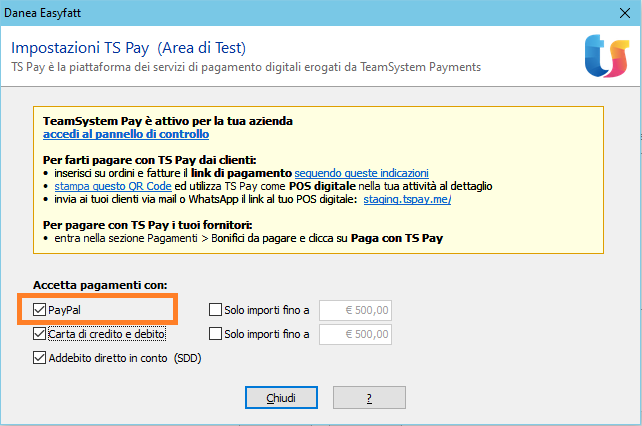Uncheck the PayPal payment checkbox
The width and height of the screenshot is (642, 426).
coord(39,310)
